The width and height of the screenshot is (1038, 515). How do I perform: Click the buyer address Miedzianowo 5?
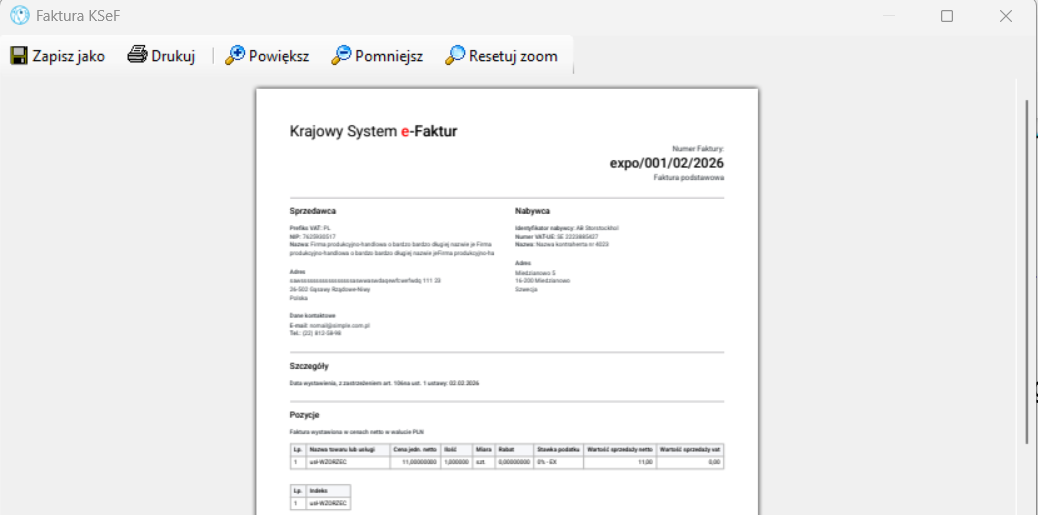[x=535, y=272]
